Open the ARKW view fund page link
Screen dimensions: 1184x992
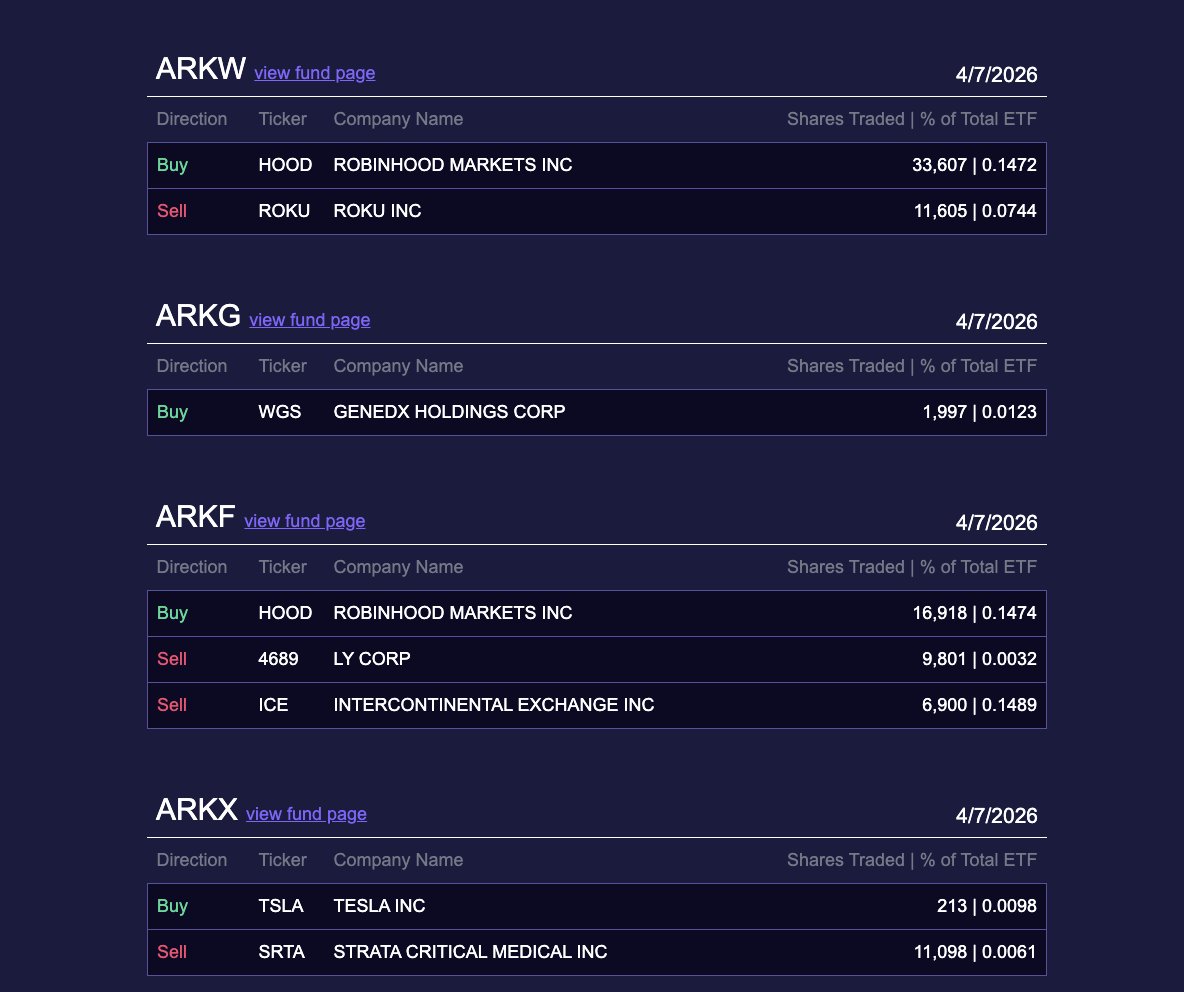click(314, 73)
